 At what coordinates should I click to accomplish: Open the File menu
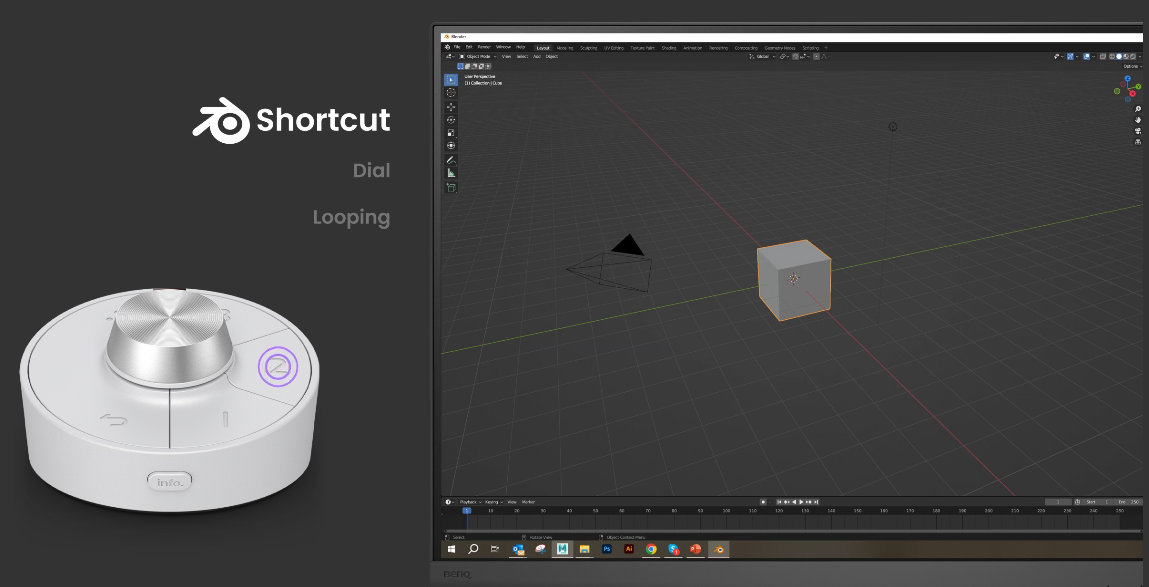tap(457, 47)
